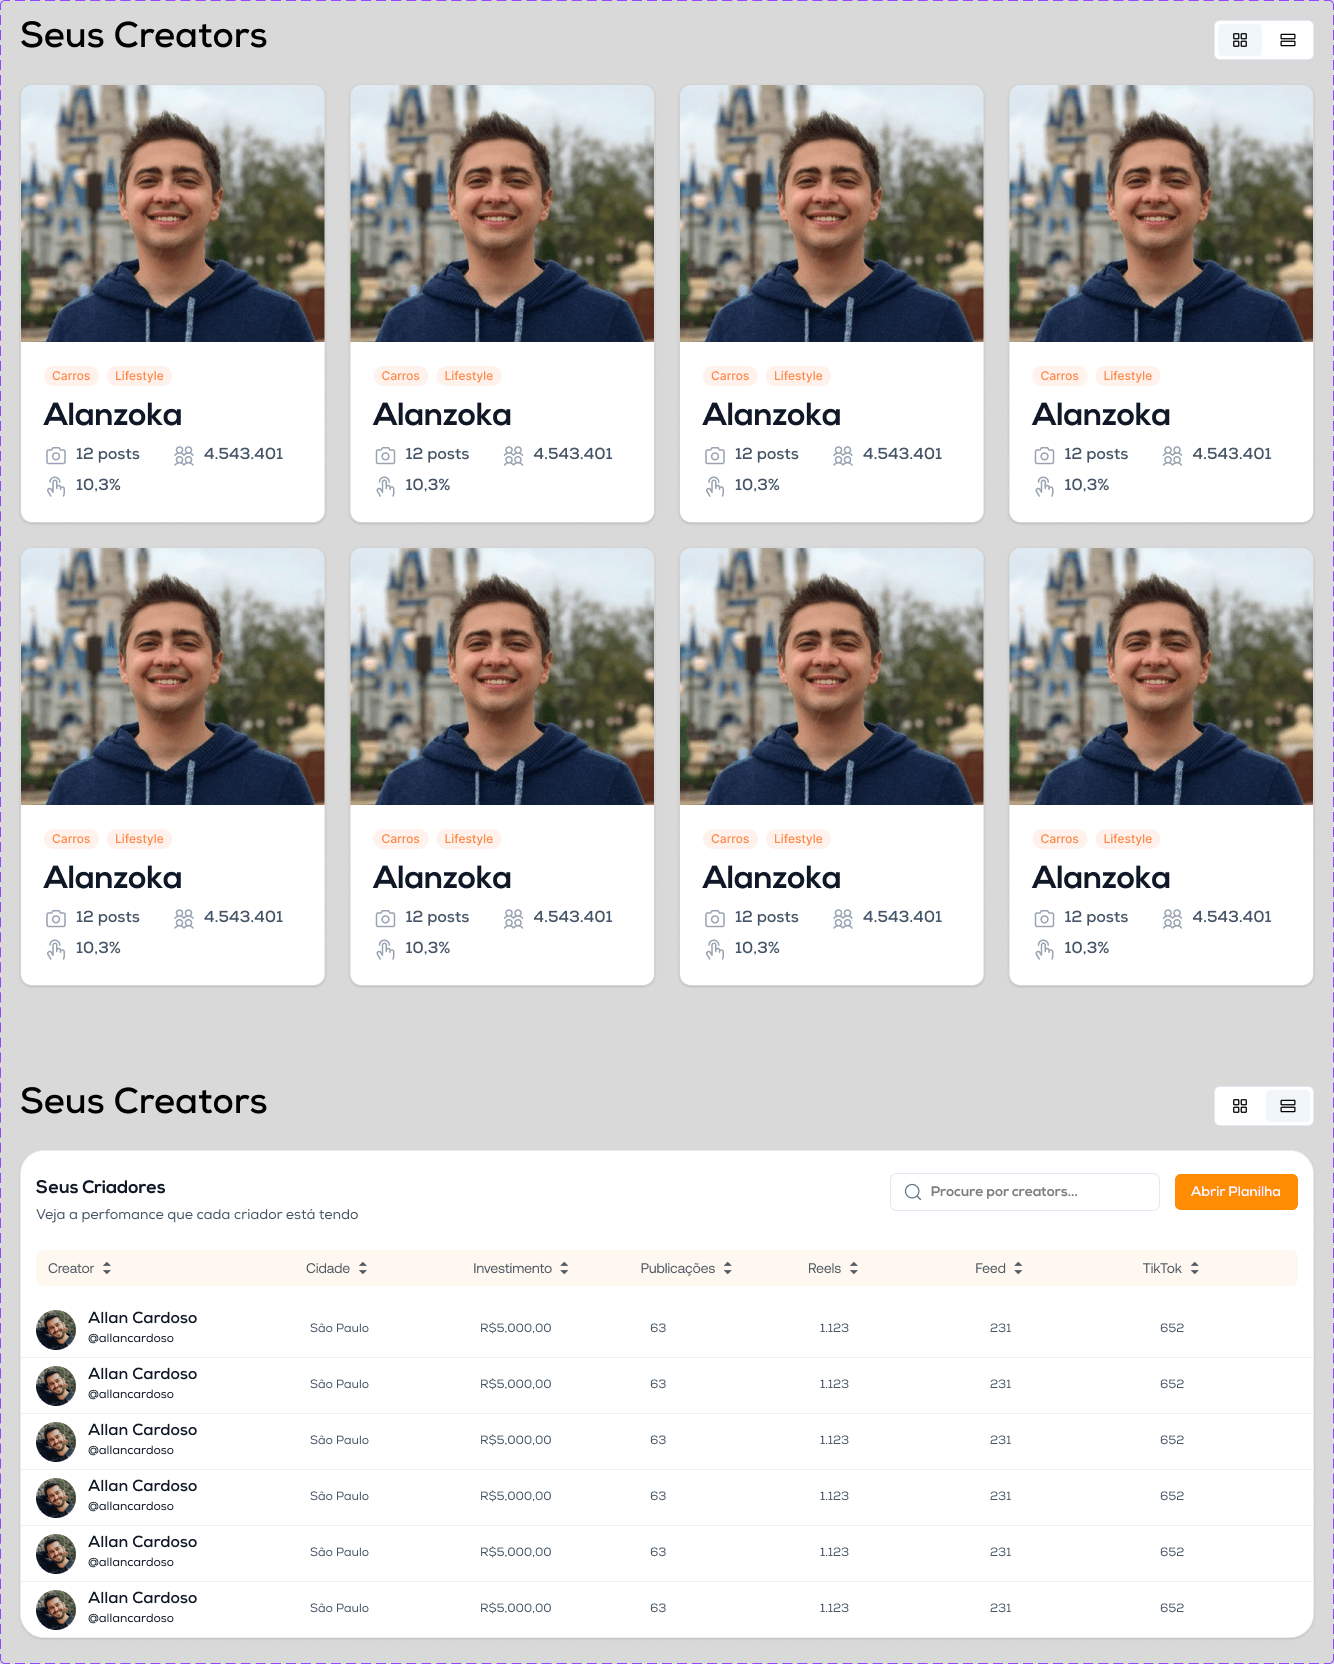1334x1664 pixels.
Task: Click the TikTok column header label
Action: (x=1162, y=1268)
